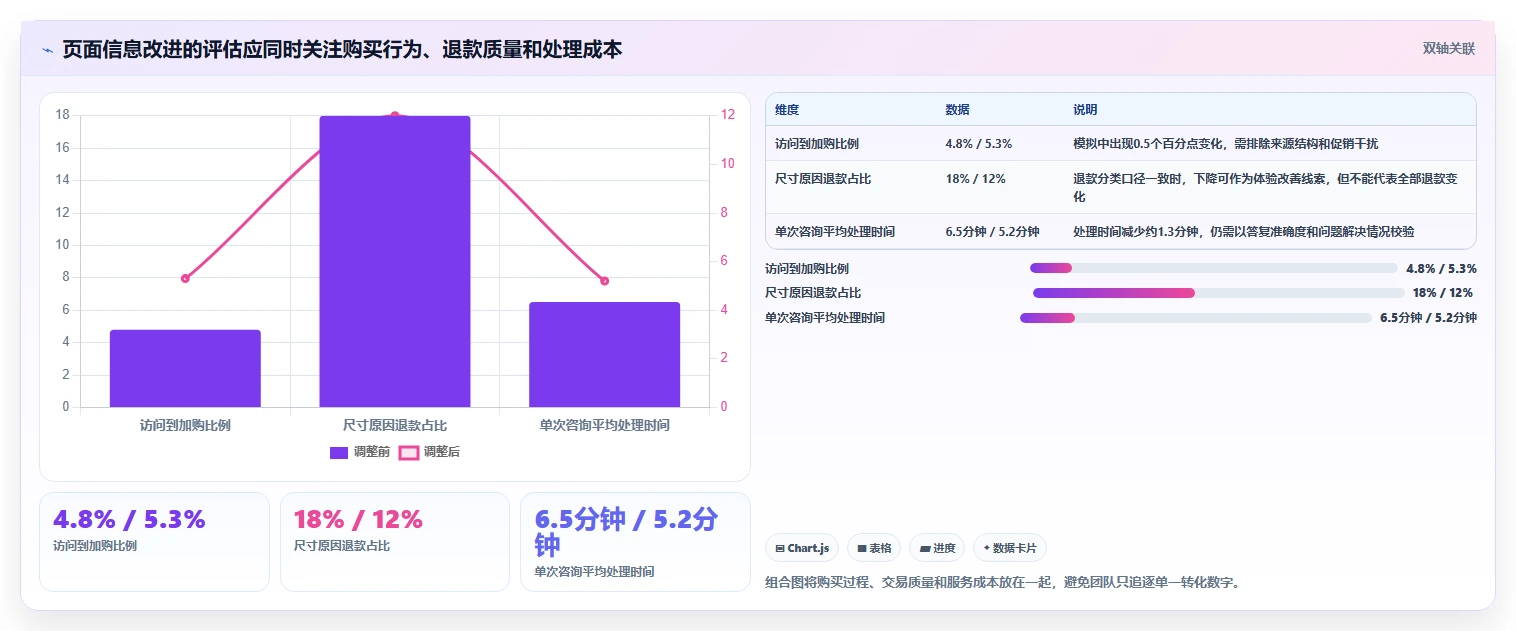Open the 6.5分钟 / 5.2分钟 data card
The image size is (1516, 631).
[635, 542]
